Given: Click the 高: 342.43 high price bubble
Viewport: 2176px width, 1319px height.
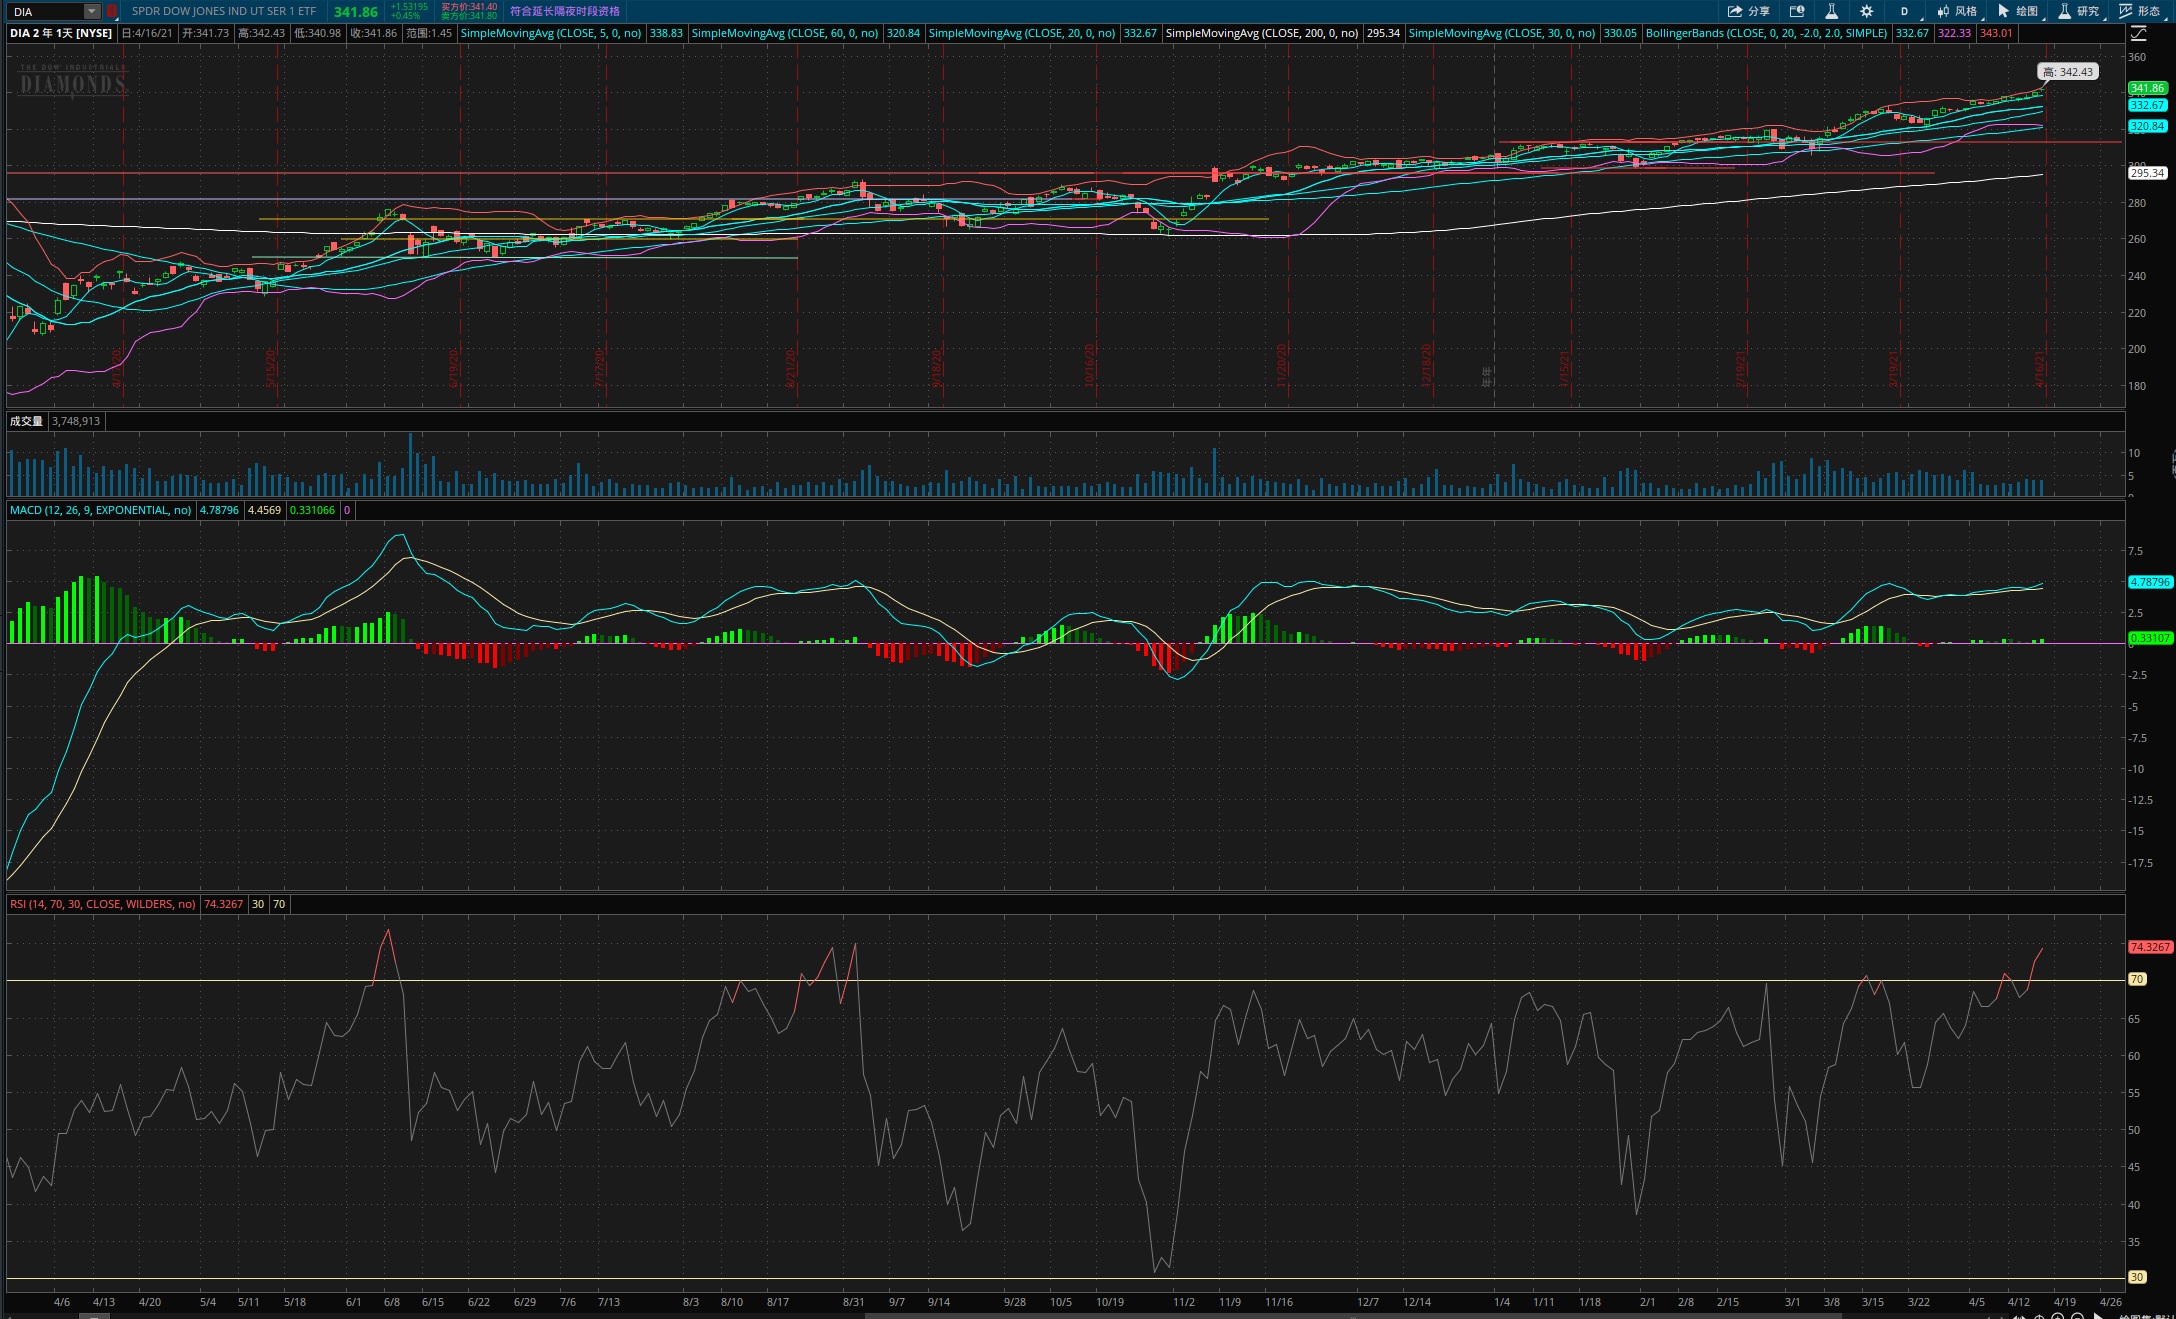Looking at the screenshot, I should click(x=2066, y=72).
